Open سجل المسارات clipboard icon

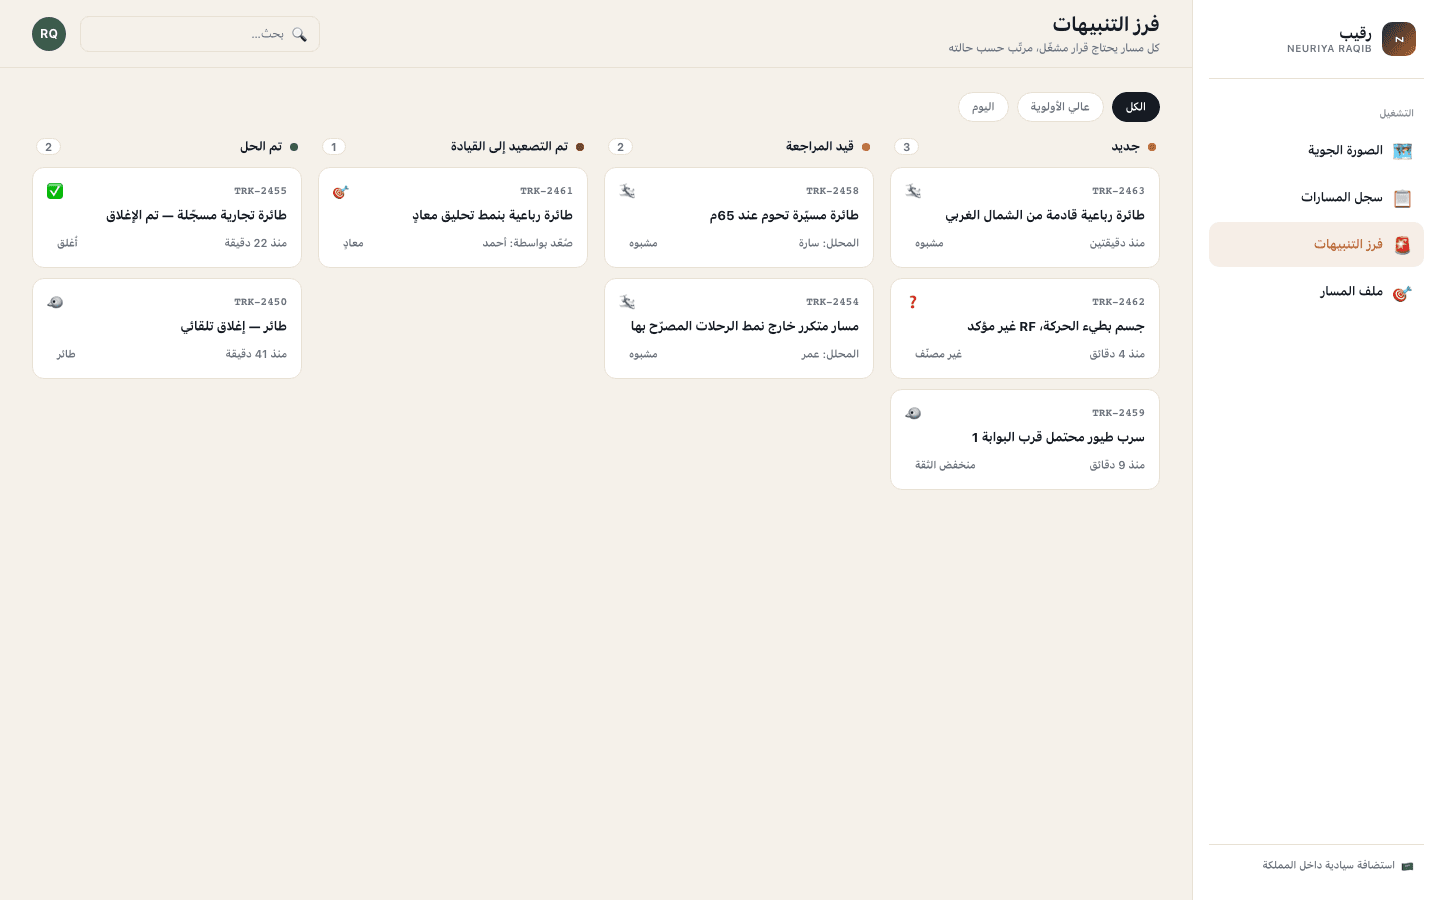(x=1402, y=198)
